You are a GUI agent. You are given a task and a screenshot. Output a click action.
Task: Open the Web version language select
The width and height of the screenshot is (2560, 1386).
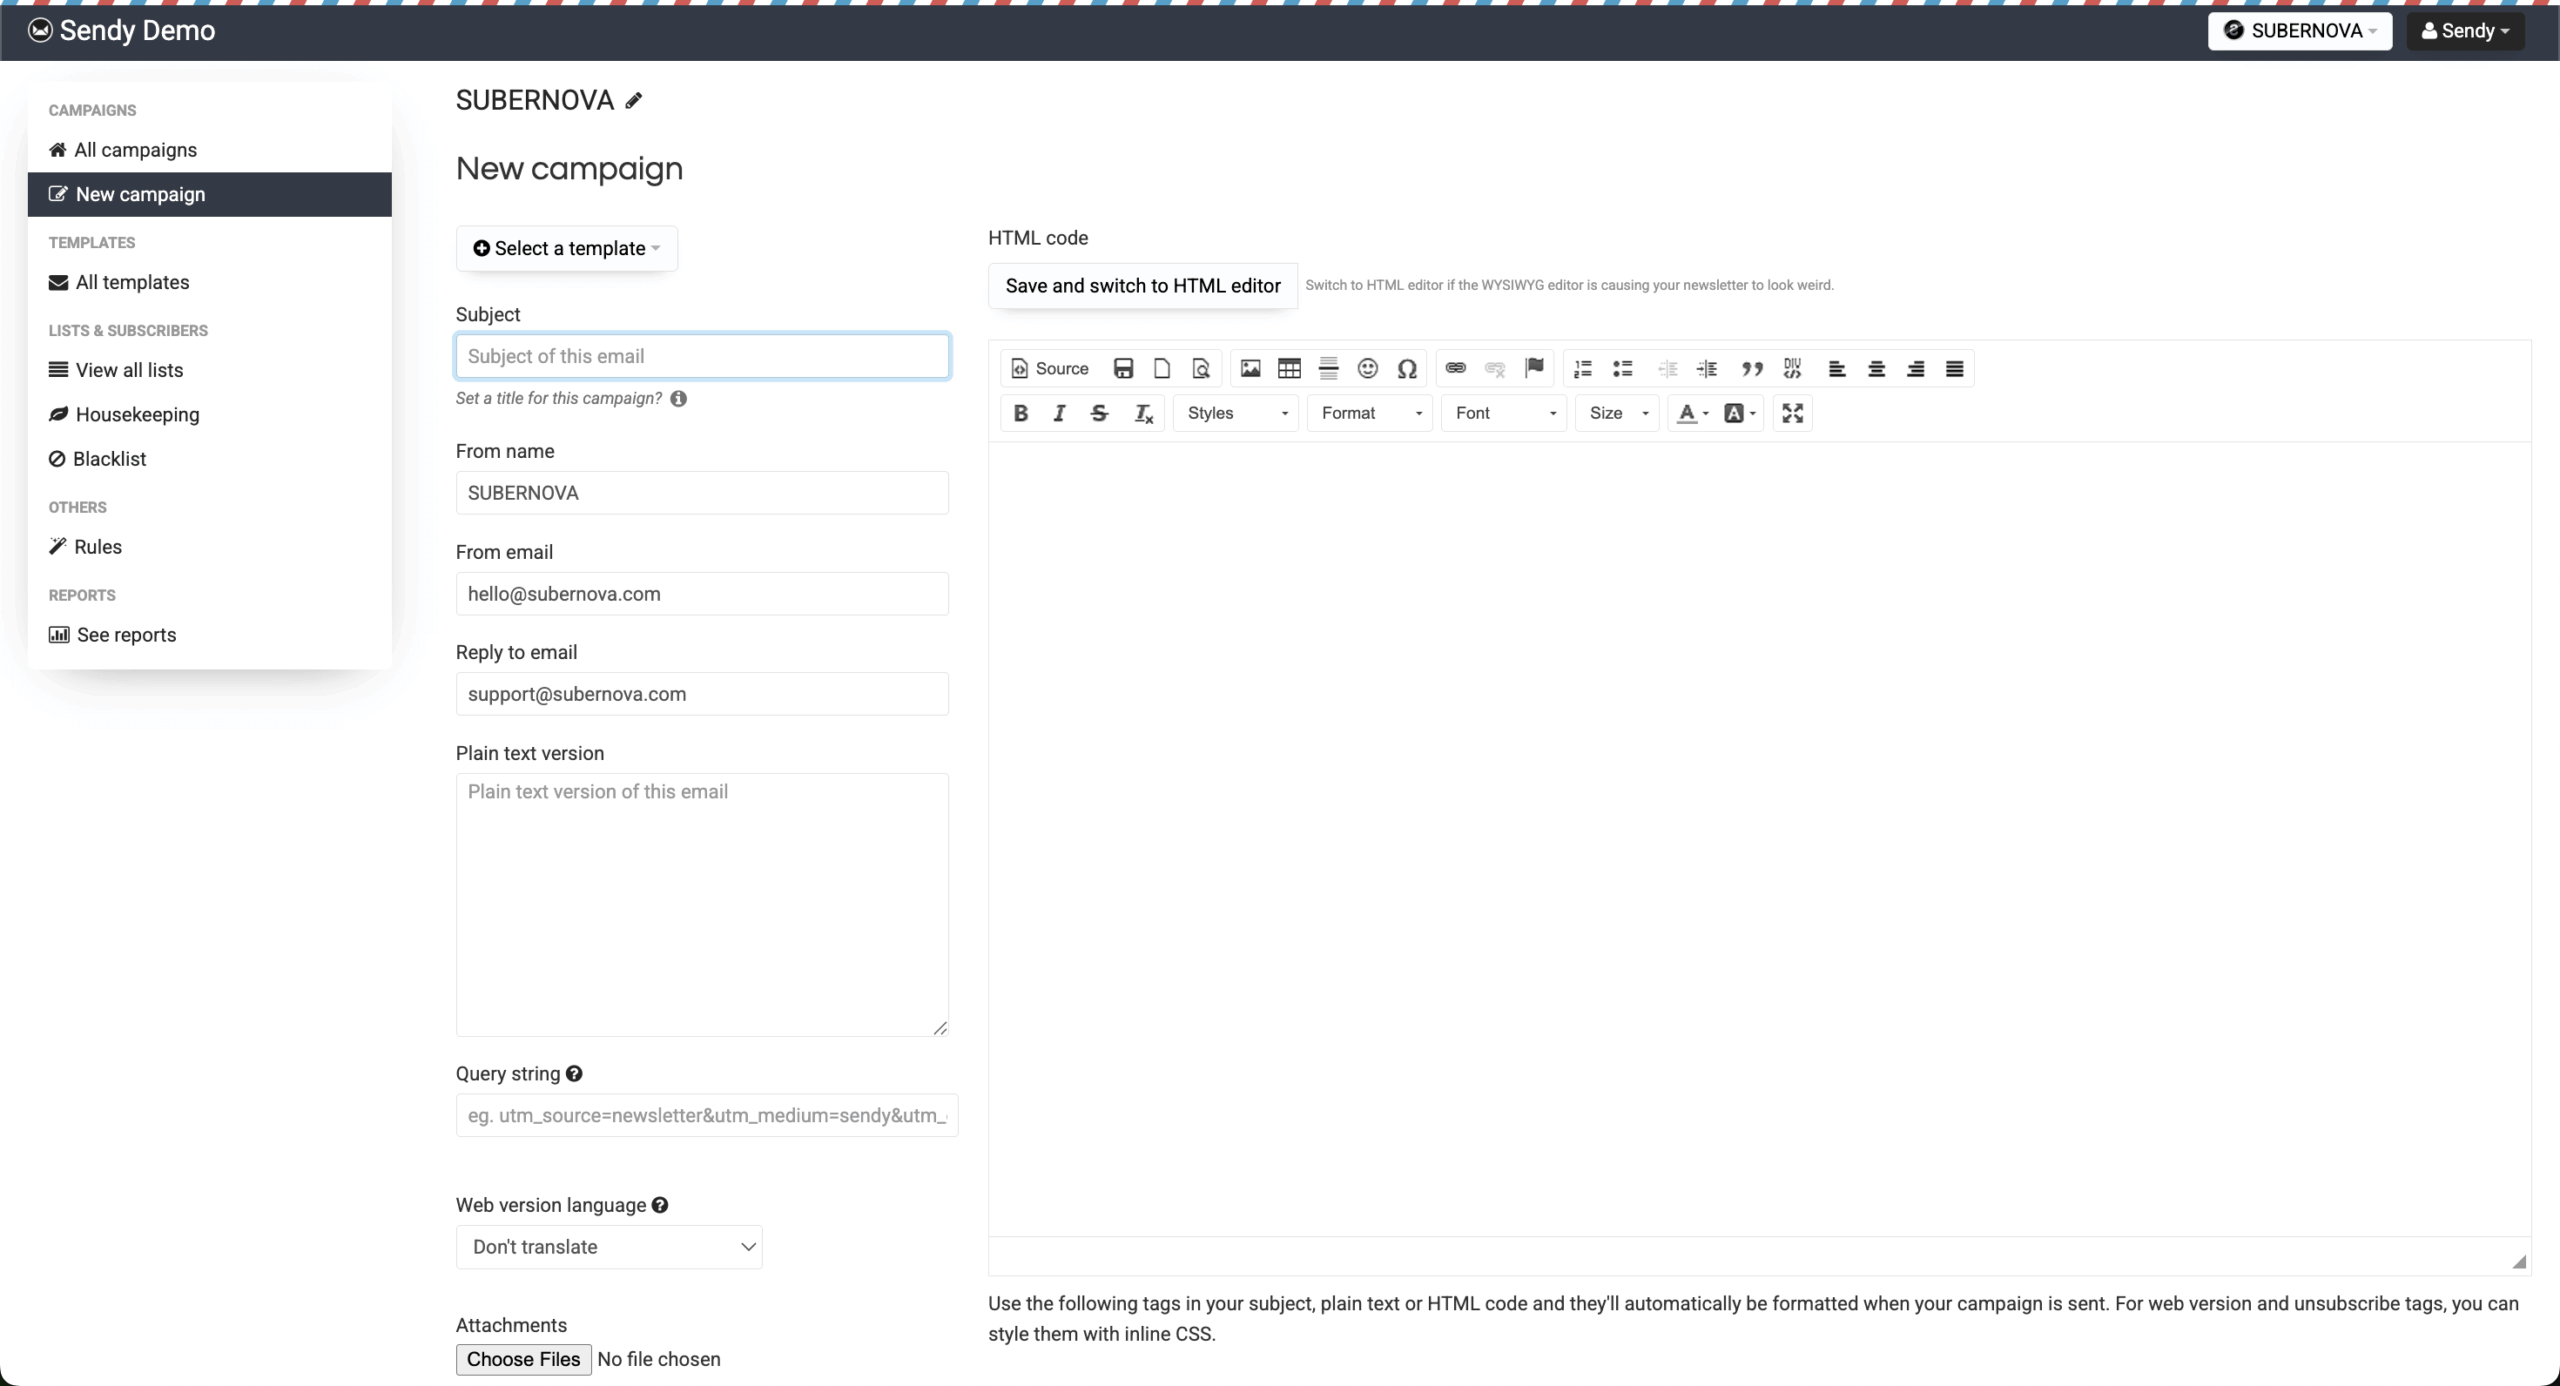(x=609, y=1247)
